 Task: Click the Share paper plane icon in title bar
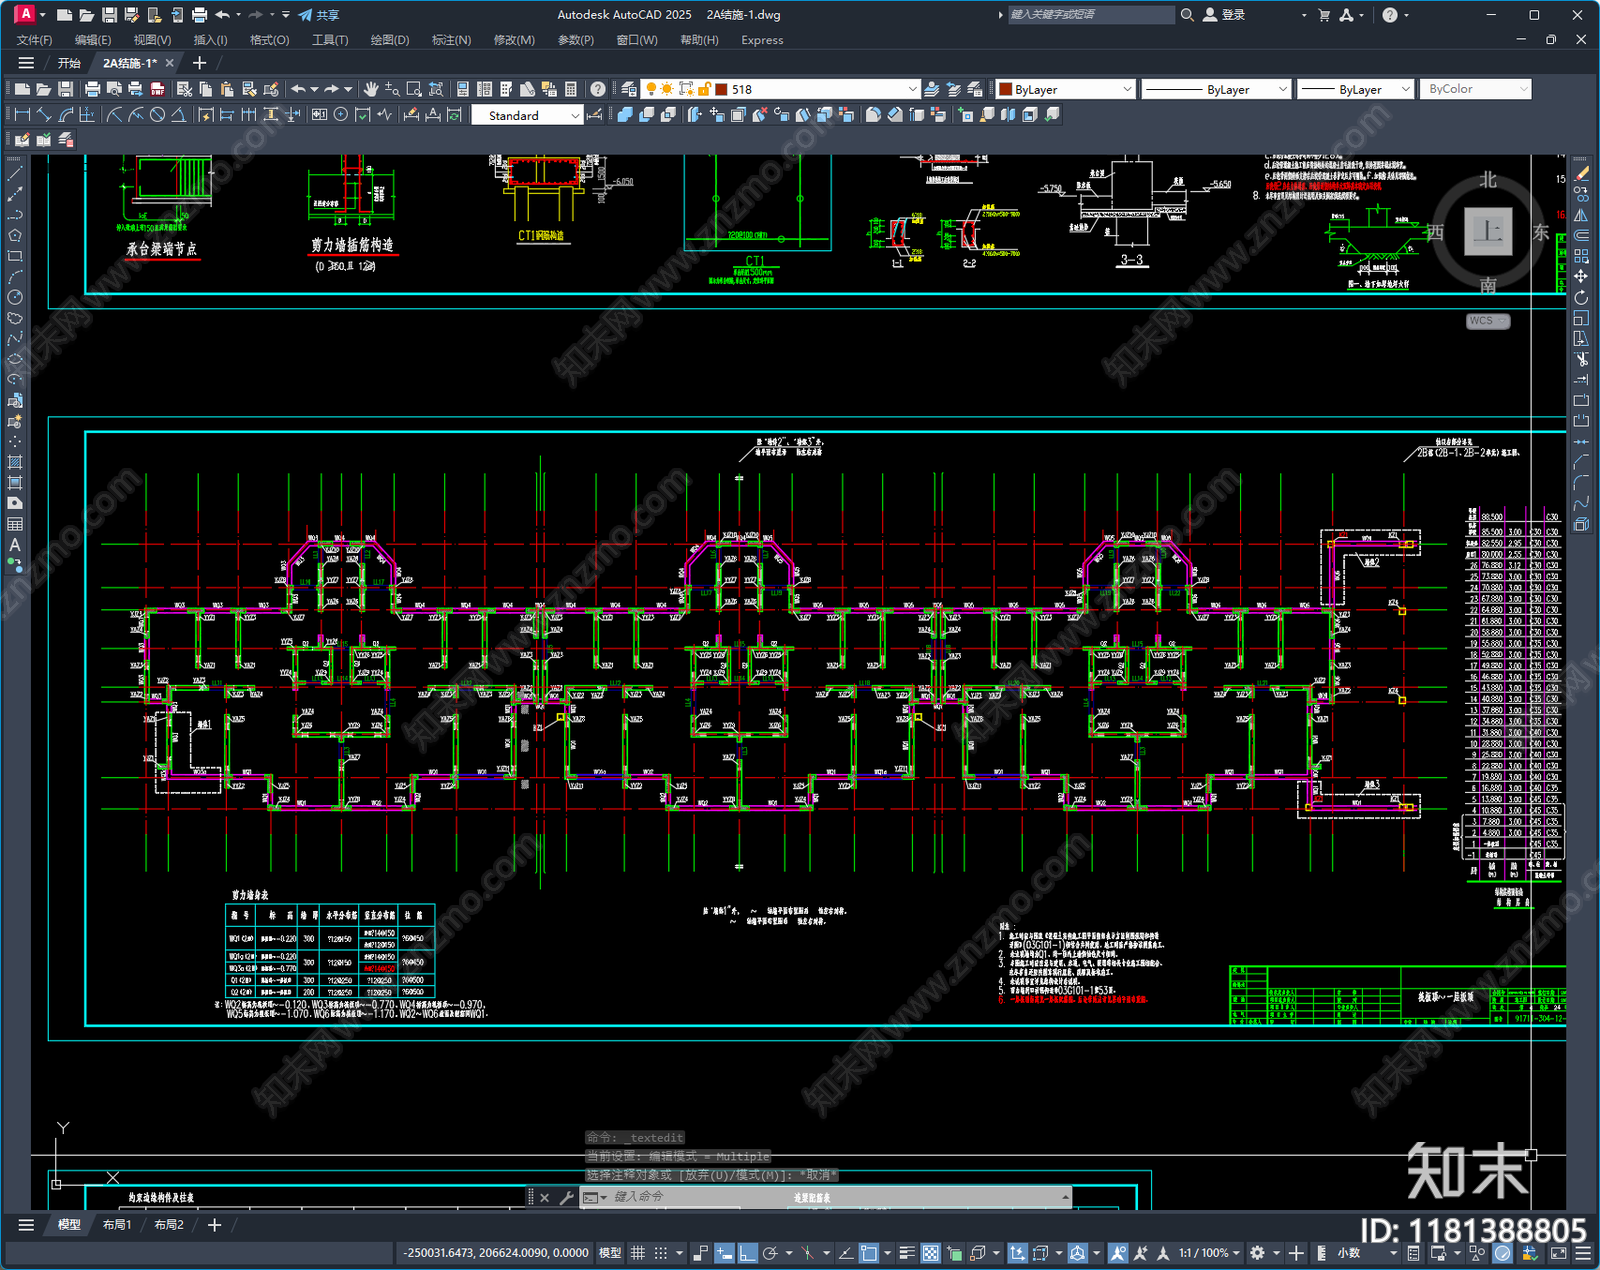pyautogui.click(x=305, y=15)
